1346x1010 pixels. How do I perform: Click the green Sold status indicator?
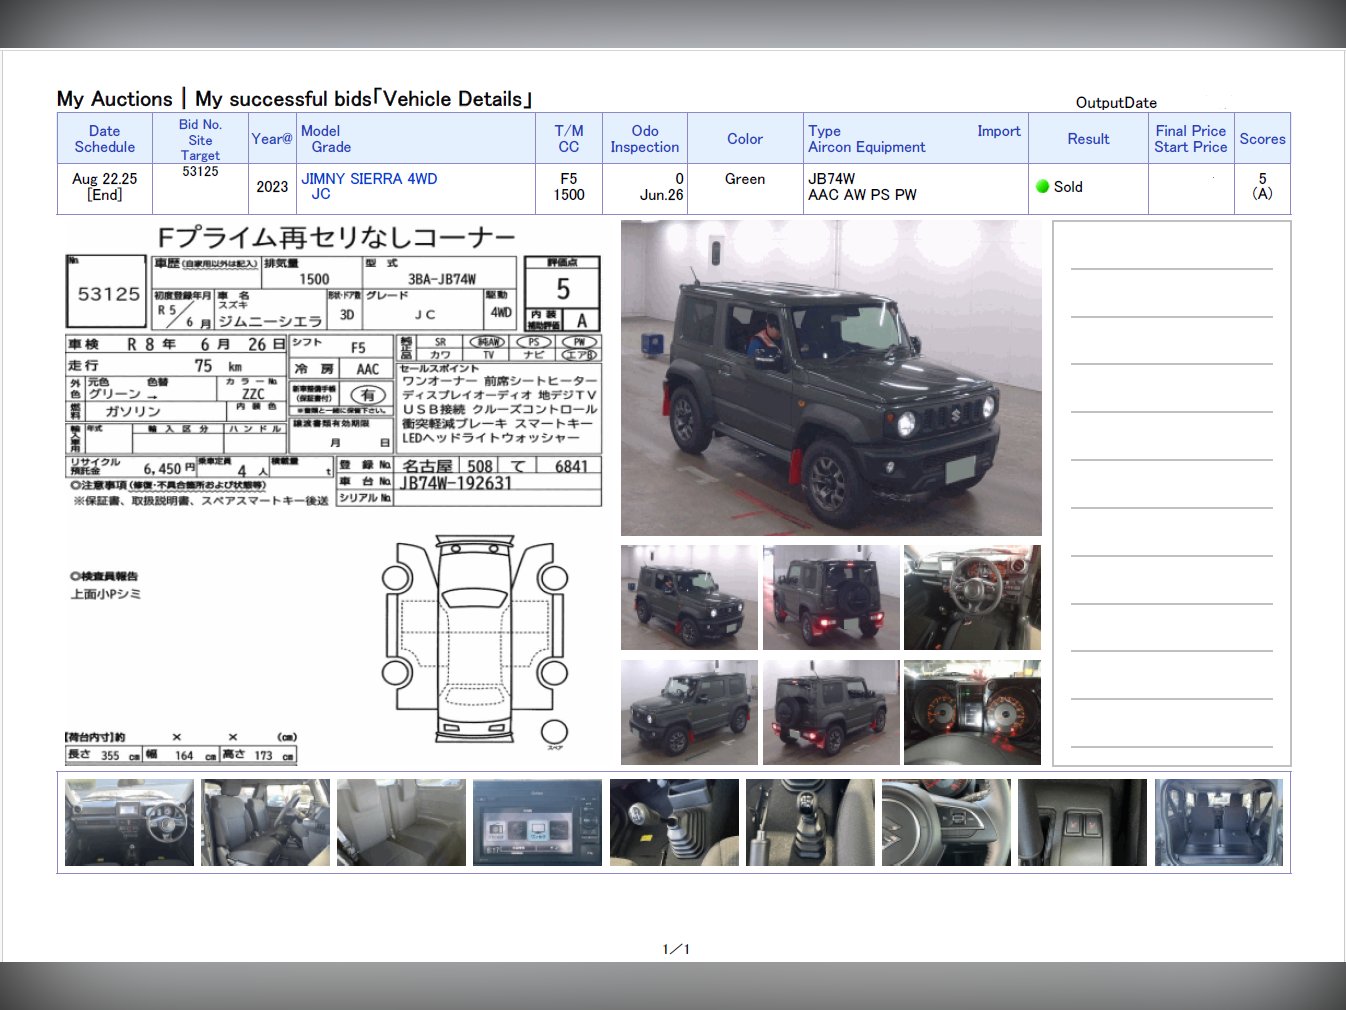pyautogui.click(x=1043, y=186)
